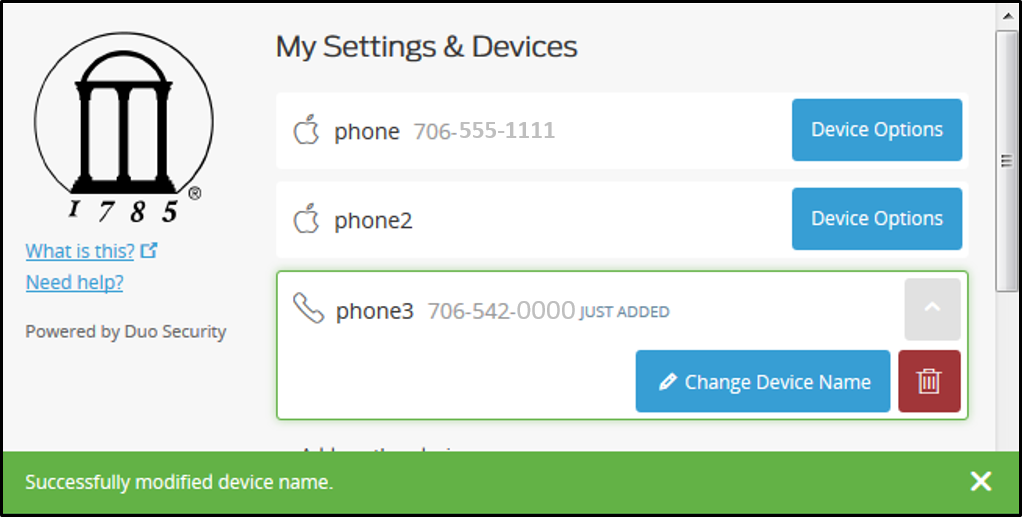The width and height of the screenshot is (1022, 517).
Task: Open the Need help? link
Action: click(74, 282)
